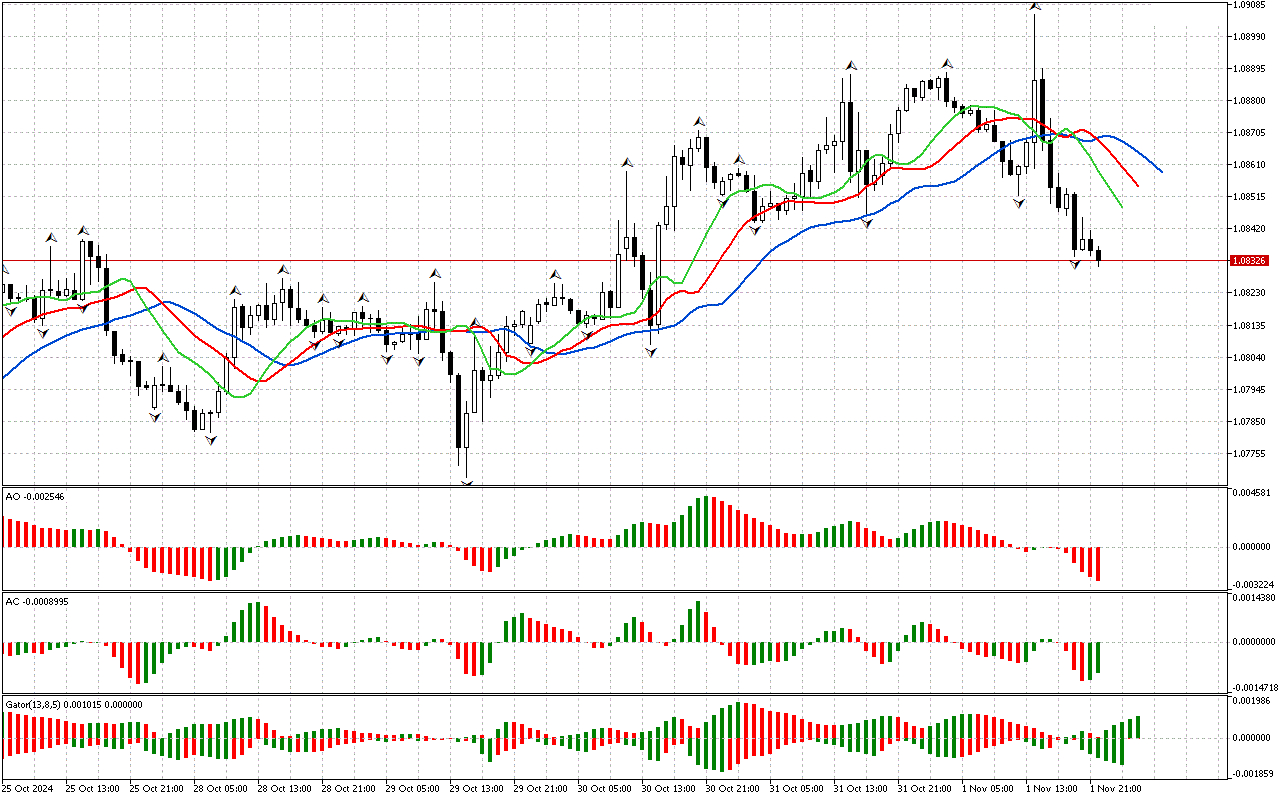
Task: Click the down fractal arrow below the lowest candle
Action: tap(466, 483)
